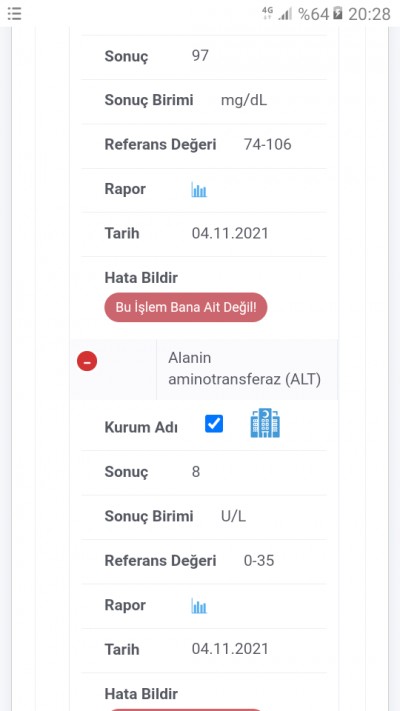The height and width of the screenshot is (711, 400).
Task: Select the ALT result value 8
Action: pos(196,472)
